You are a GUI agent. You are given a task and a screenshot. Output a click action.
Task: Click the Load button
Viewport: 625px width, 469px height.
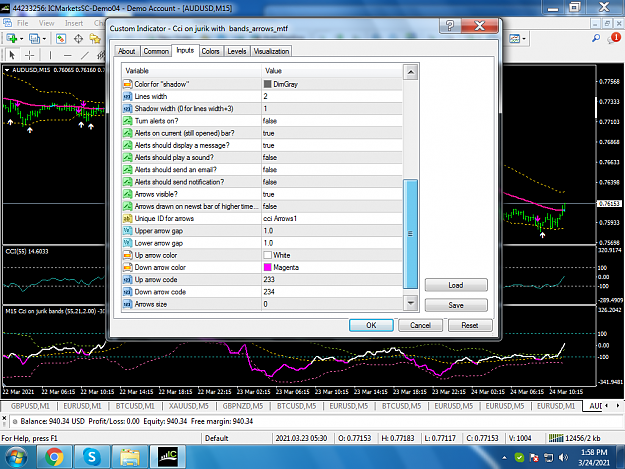click(x=456, y=285)
